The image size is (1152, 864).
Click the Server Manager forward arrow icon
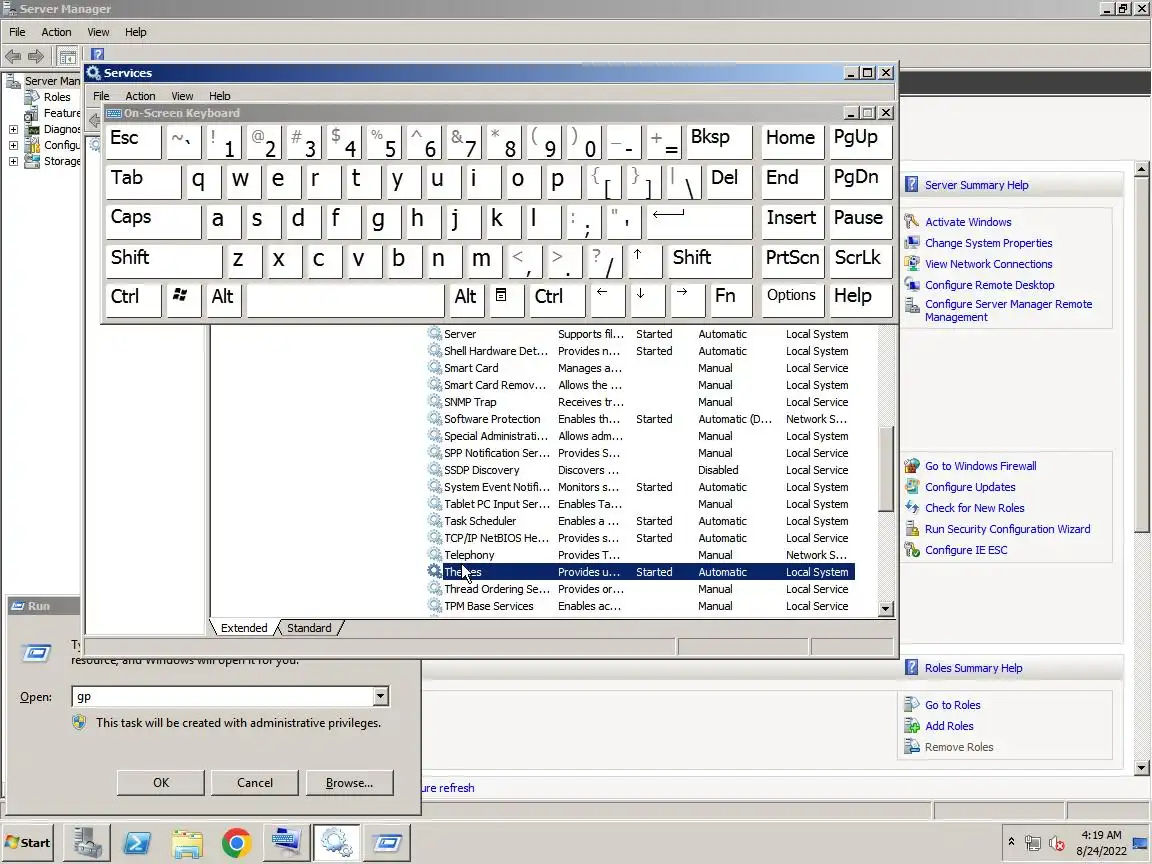click(36, 56)
